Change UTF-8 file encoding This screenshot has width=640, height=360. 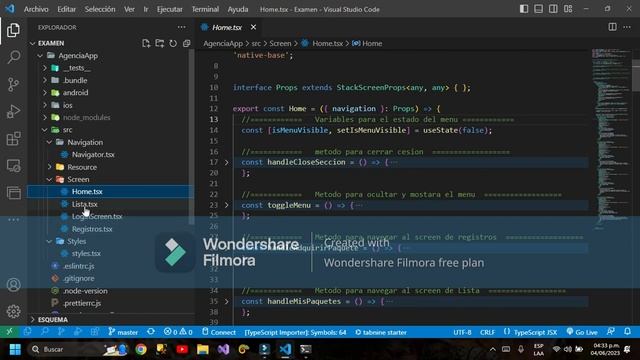(462, 332)
